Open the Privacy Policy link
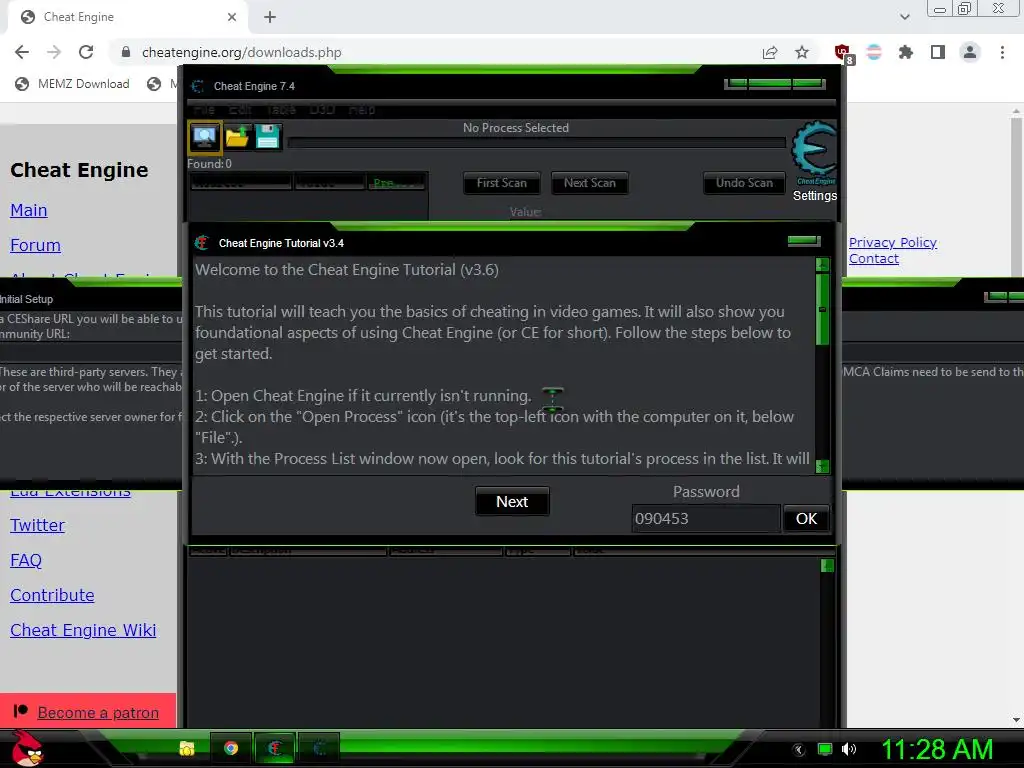The width and height of the screenshot is (1024, 768). tap(893, 242)
